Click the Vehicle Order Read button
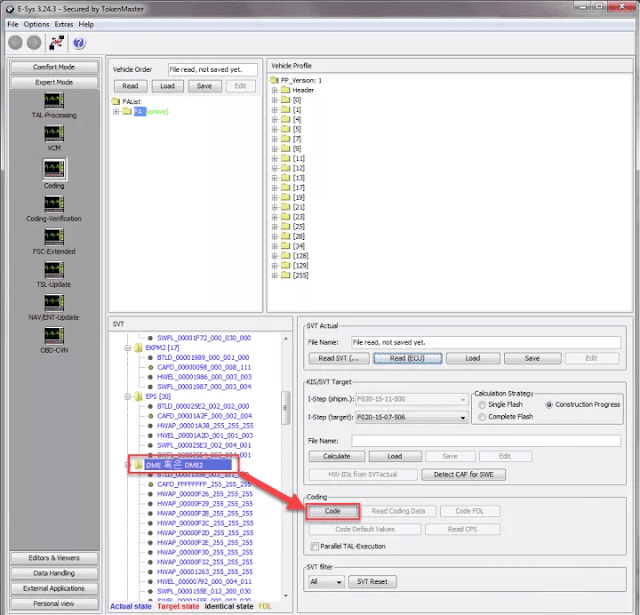This screenshot has width=640, height=615. [x=130, y=86]
